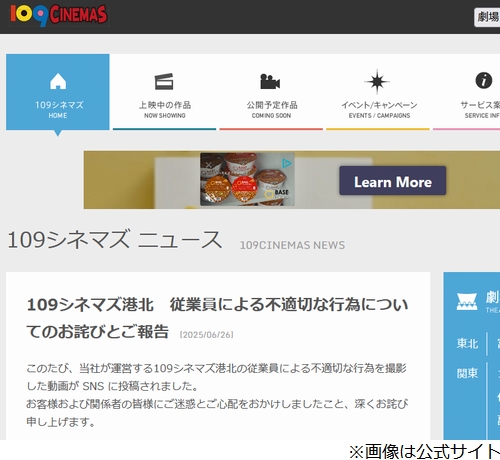Click the clapperboard Now Showing icon
Viewport: 500px width, 460px height.
coord(164,81)
